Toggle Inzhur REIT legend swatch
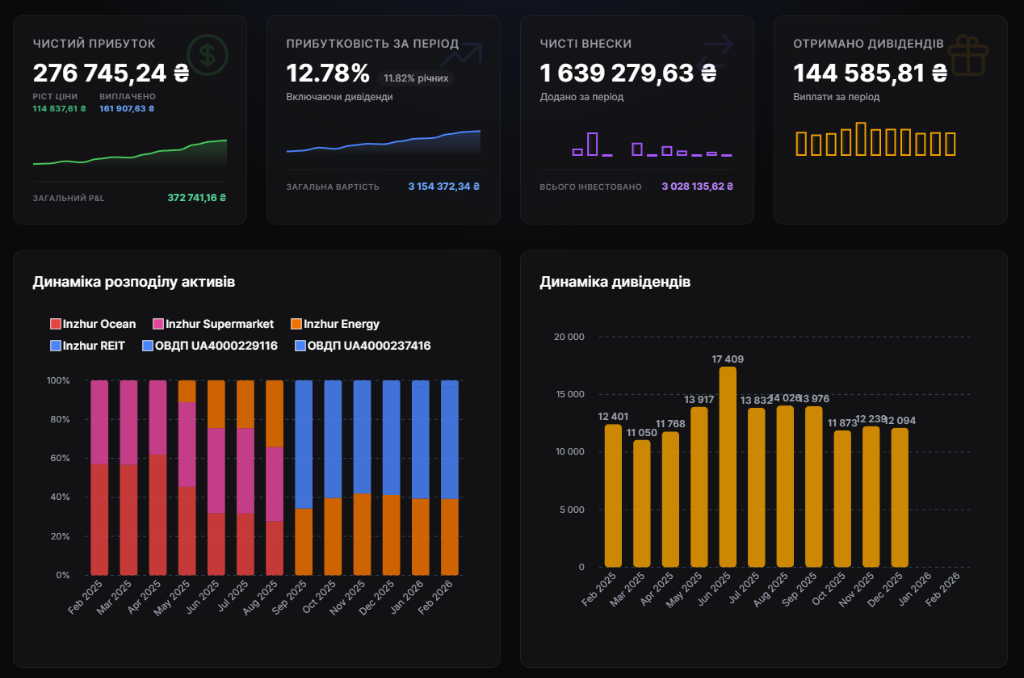The image size is (1024, 678). tap(56, 346)
